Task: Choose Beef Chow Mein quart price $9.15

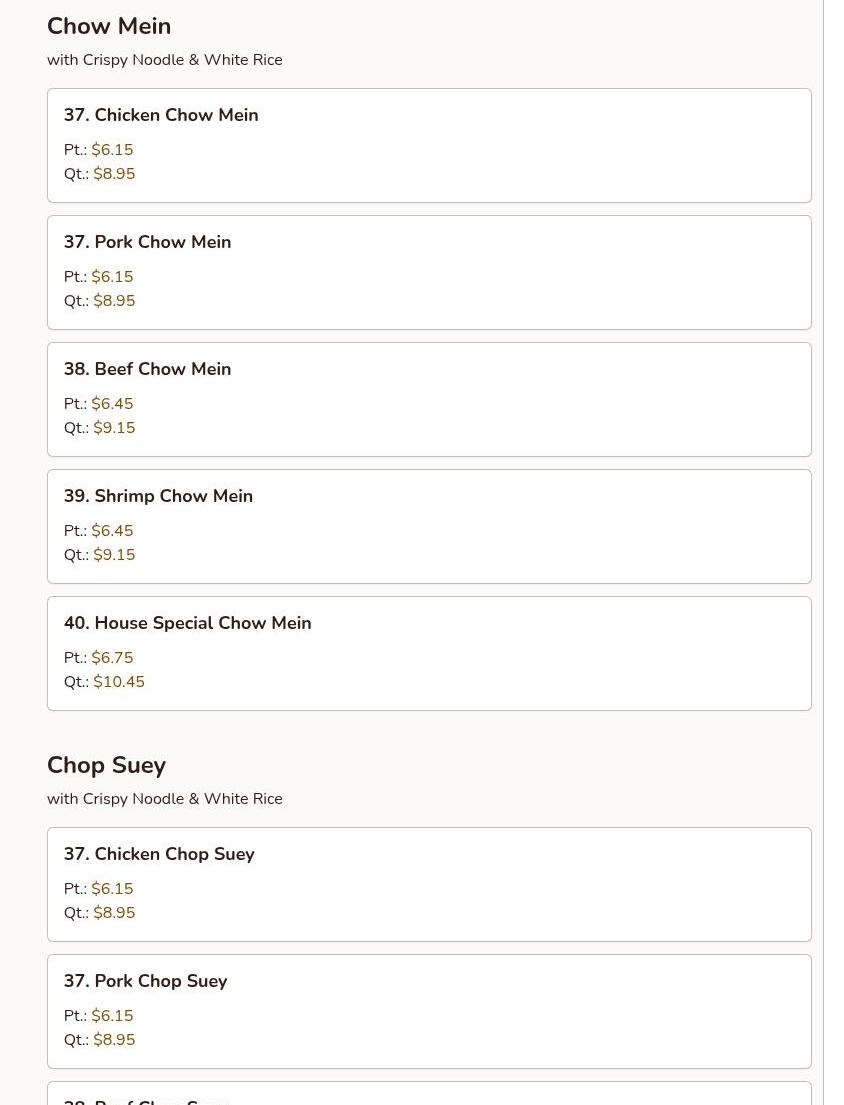Action: (x=114, y=428)
